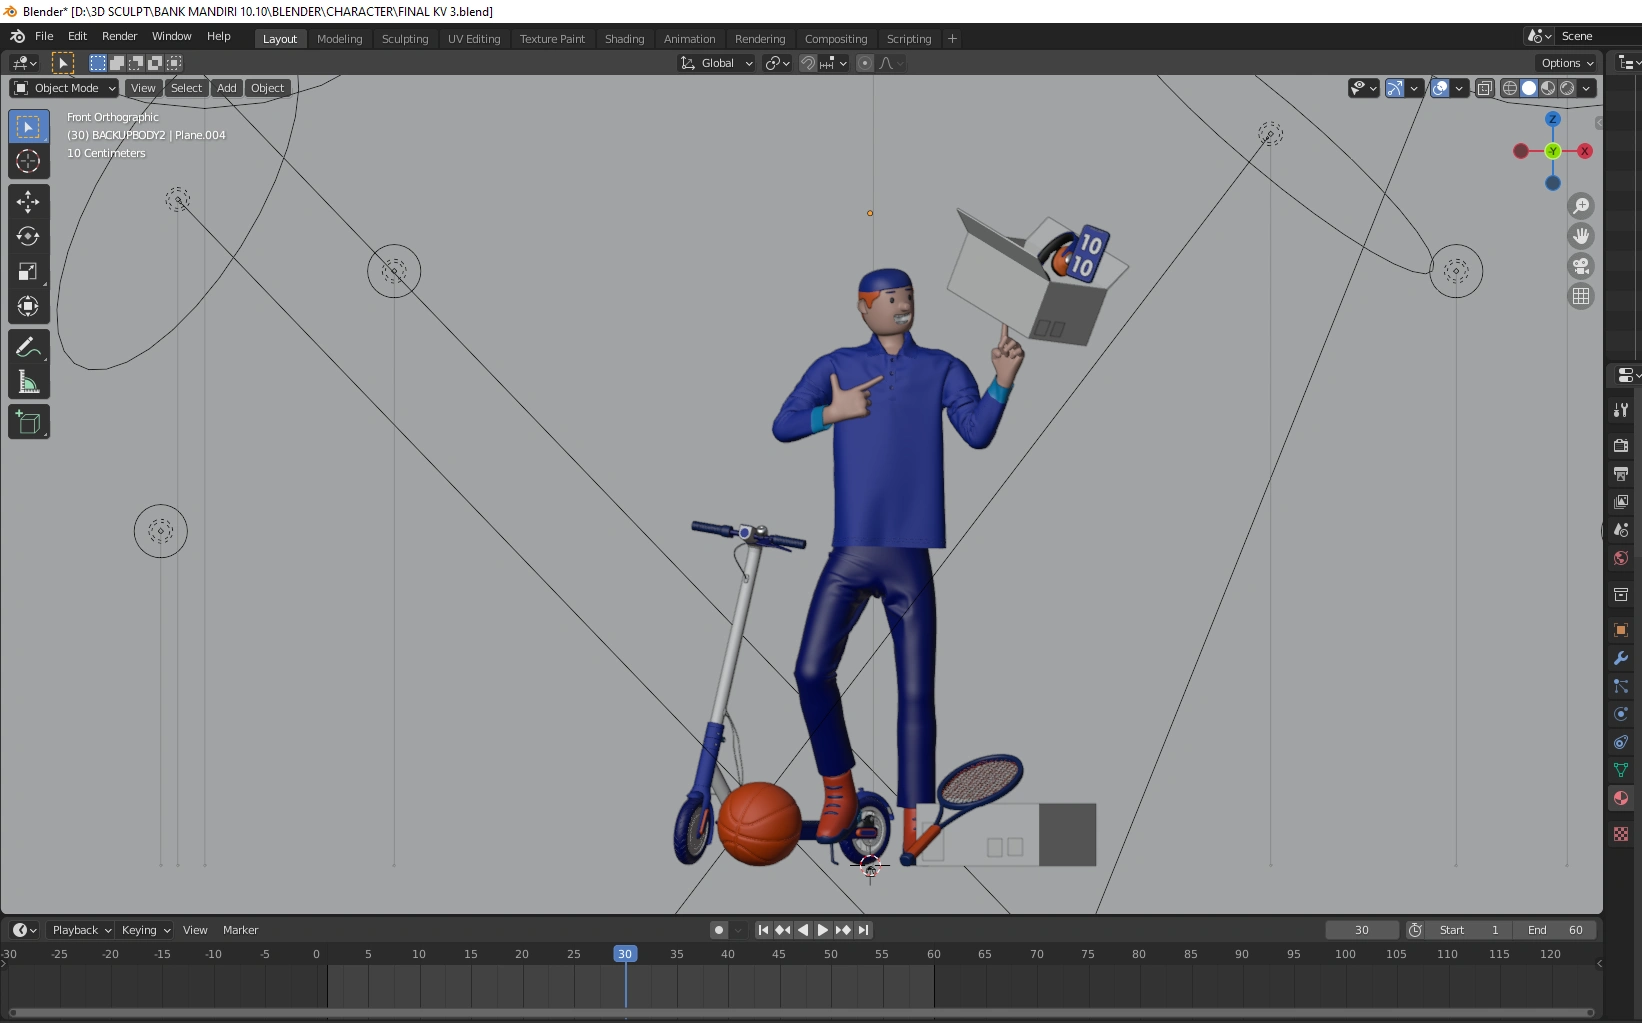
Task: Open the Physics properties tab
Action: 1621,714
